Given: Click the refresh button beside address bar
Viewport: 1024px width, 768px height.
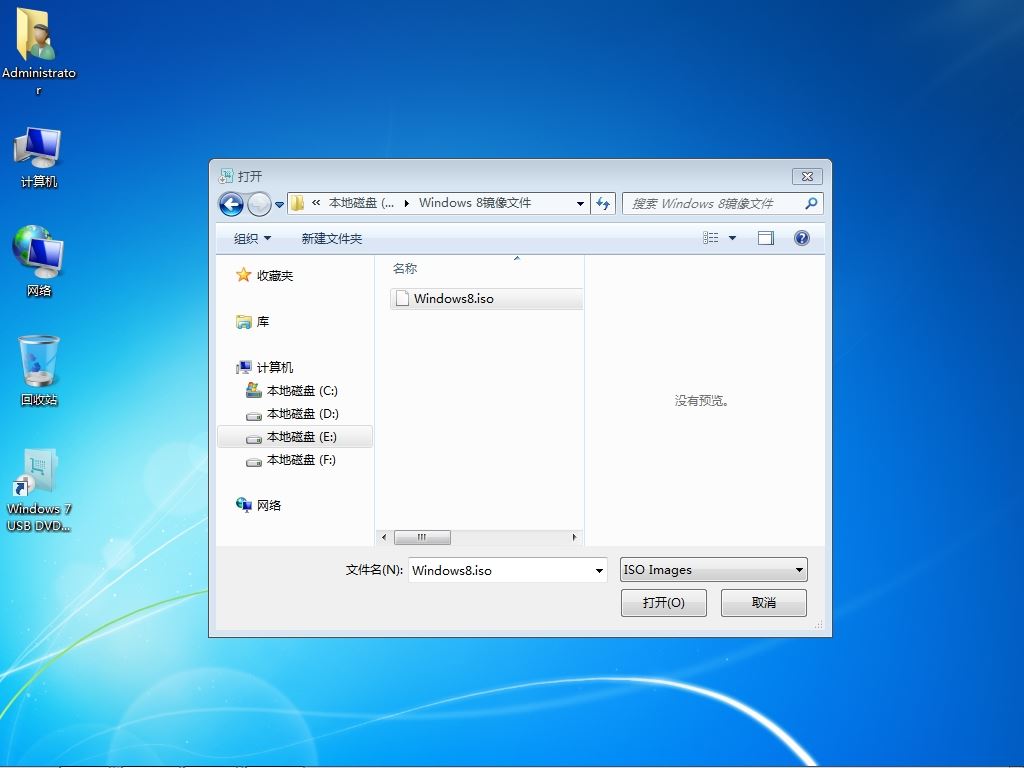Looking at the screenshot, I should (x=603, y=204).
